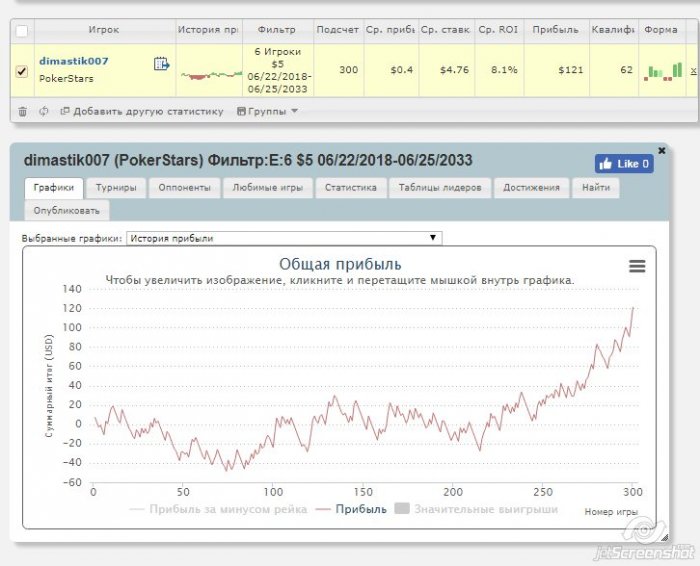The width and height of the screenshot is (700, 566).
Task: Uncheck the dimastik007 row checkbox
Action: point(21,71)
